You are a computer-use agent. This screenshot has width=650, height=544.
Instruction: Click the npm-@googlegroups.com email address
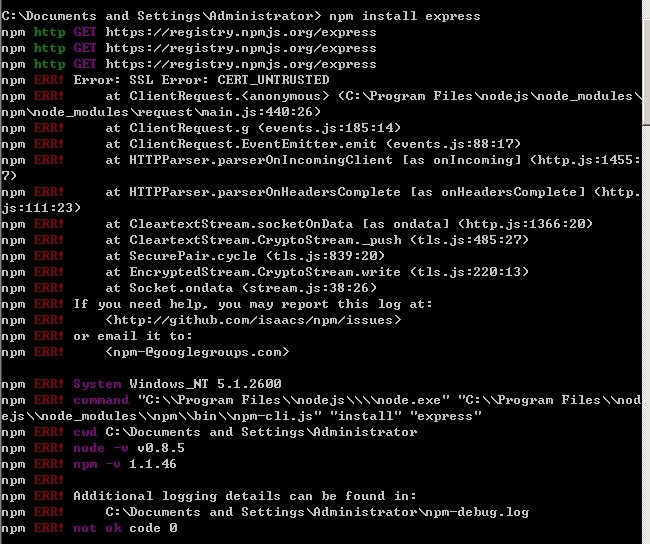pos(197,352)
